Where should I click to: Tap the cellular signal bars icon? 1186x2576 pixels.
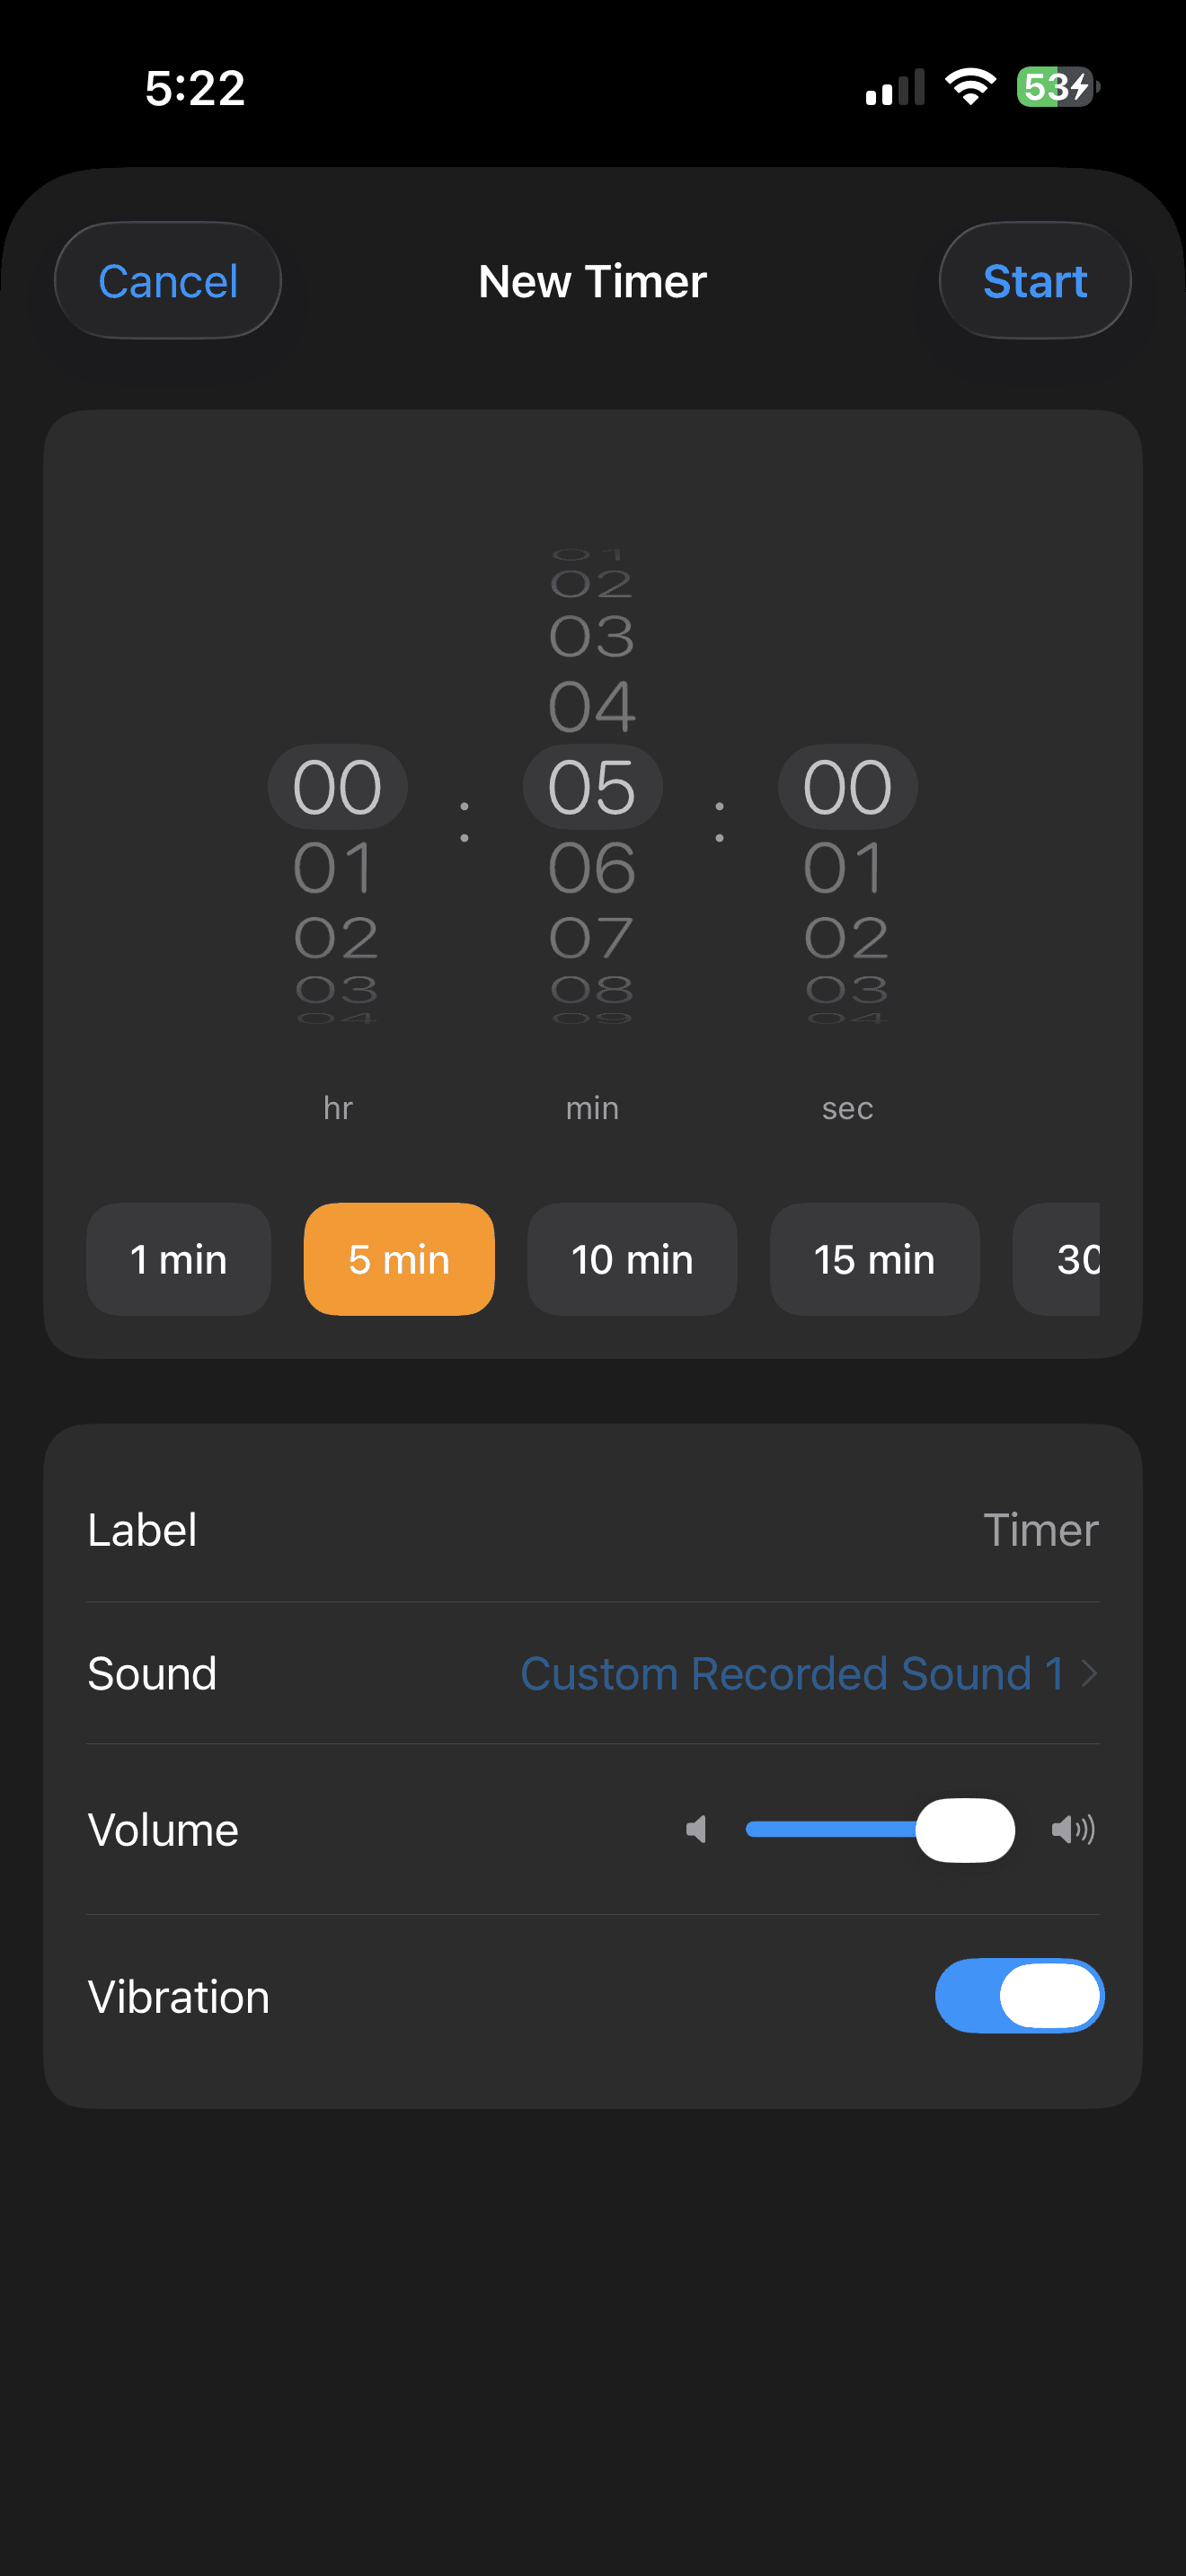click(x=895, y=87)
